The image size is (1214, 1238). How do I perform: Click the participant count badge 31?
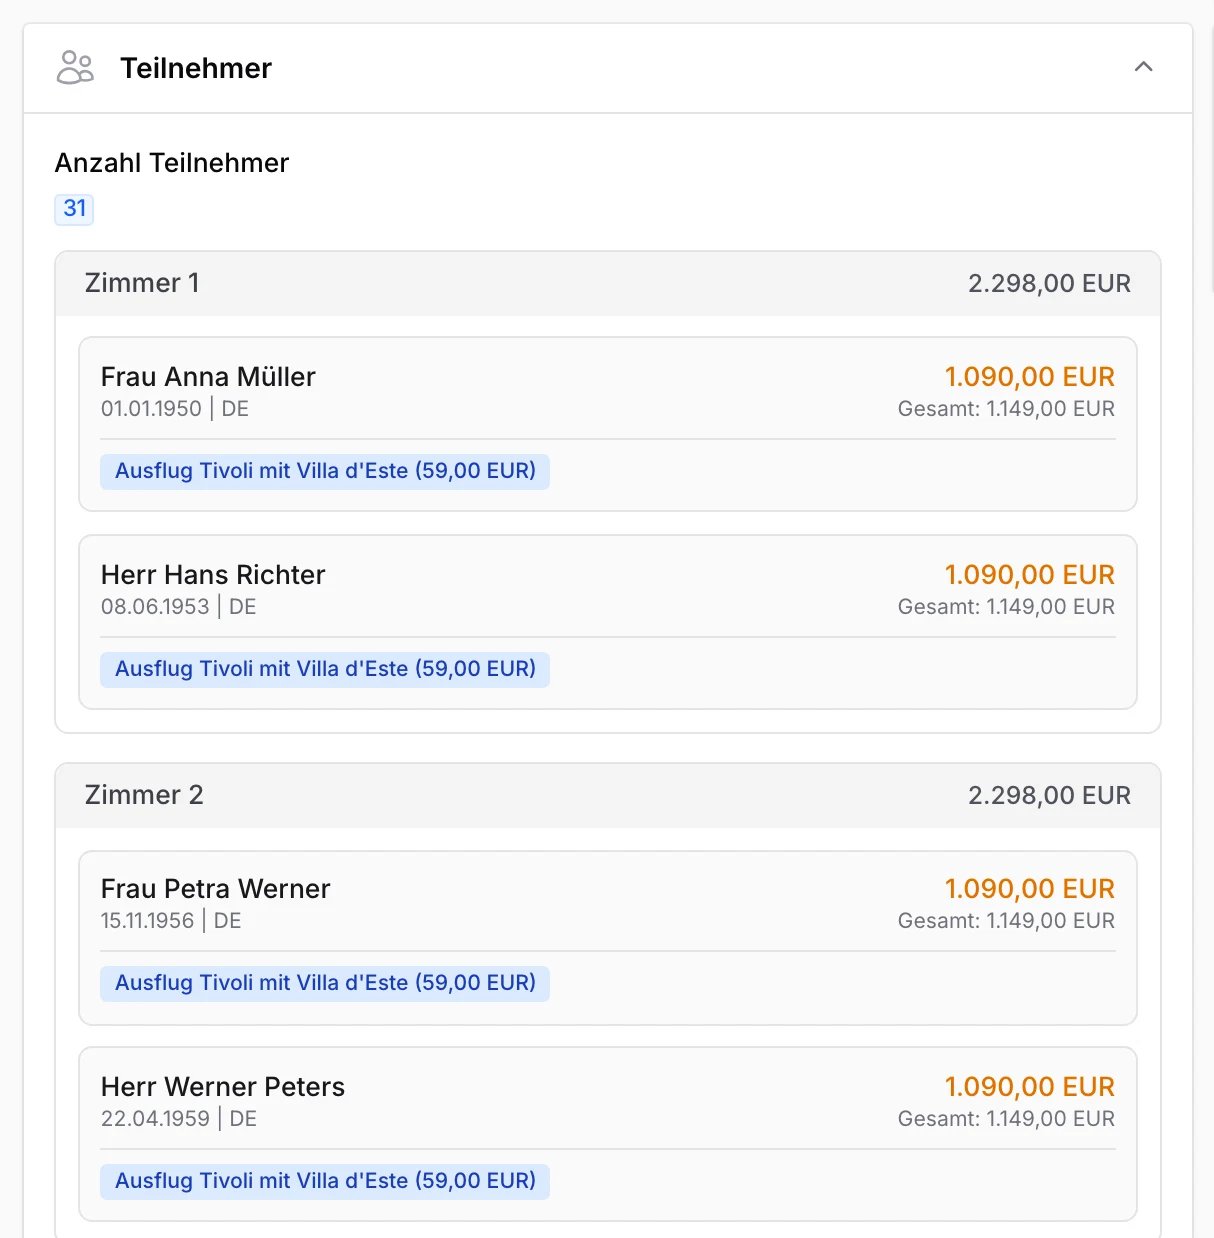tap(74, 208)
